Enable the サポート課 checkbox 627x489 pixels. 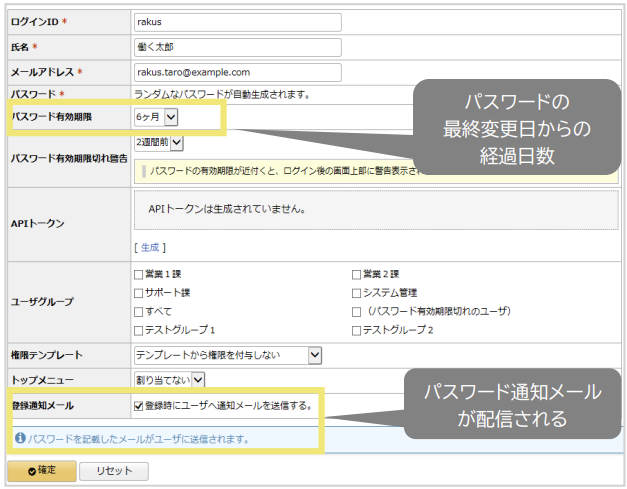coord(140,293)
